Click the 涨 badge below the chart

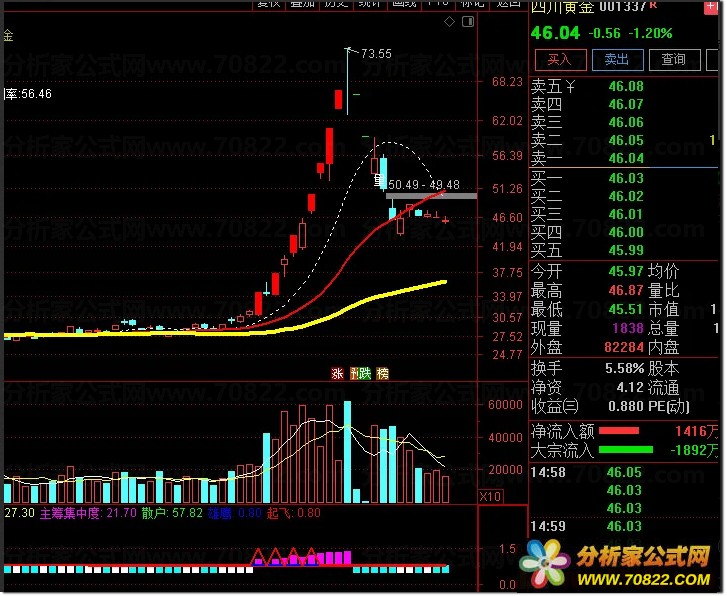[337, 373]
